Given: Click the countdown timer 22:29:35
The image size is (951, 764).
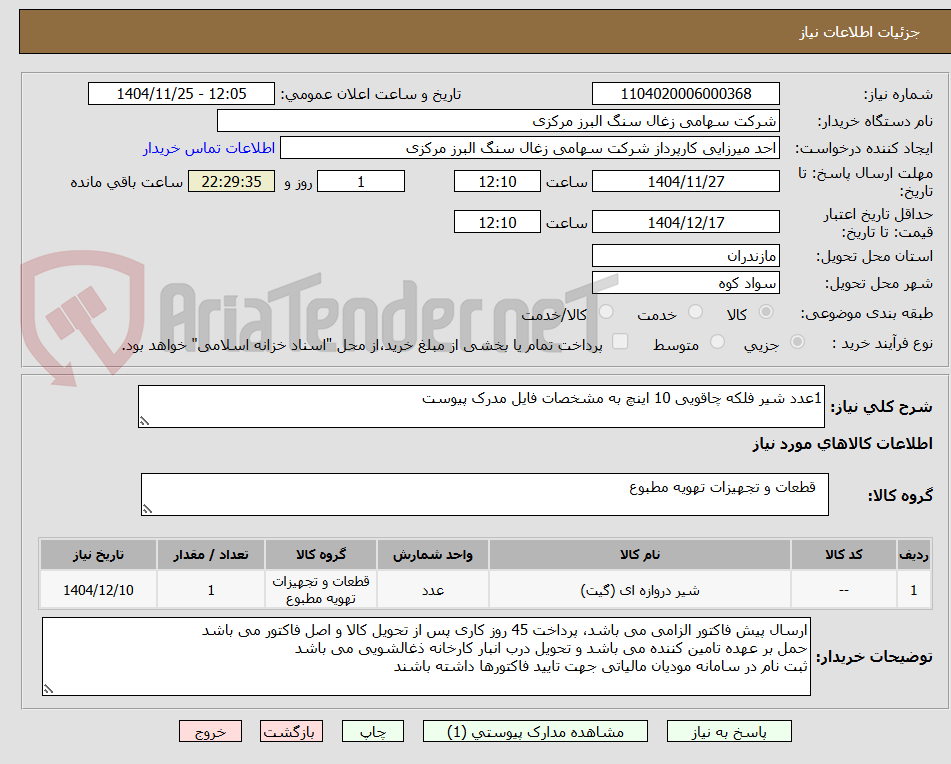Looking at the screenshot, I should pyautogui.click(x=231, y=181).
